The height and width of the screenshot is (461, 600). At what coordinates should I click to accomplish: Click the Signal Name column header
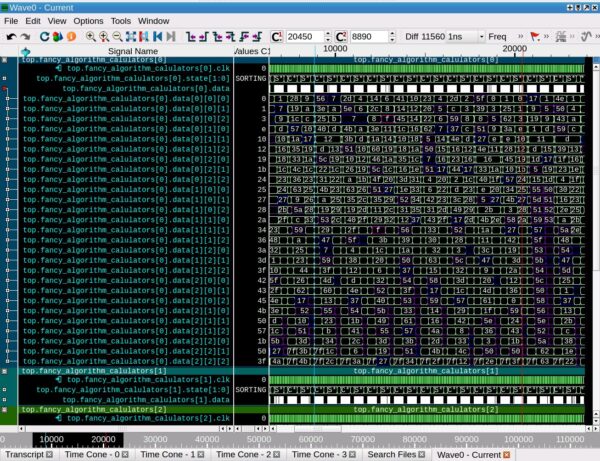(133, 51)
